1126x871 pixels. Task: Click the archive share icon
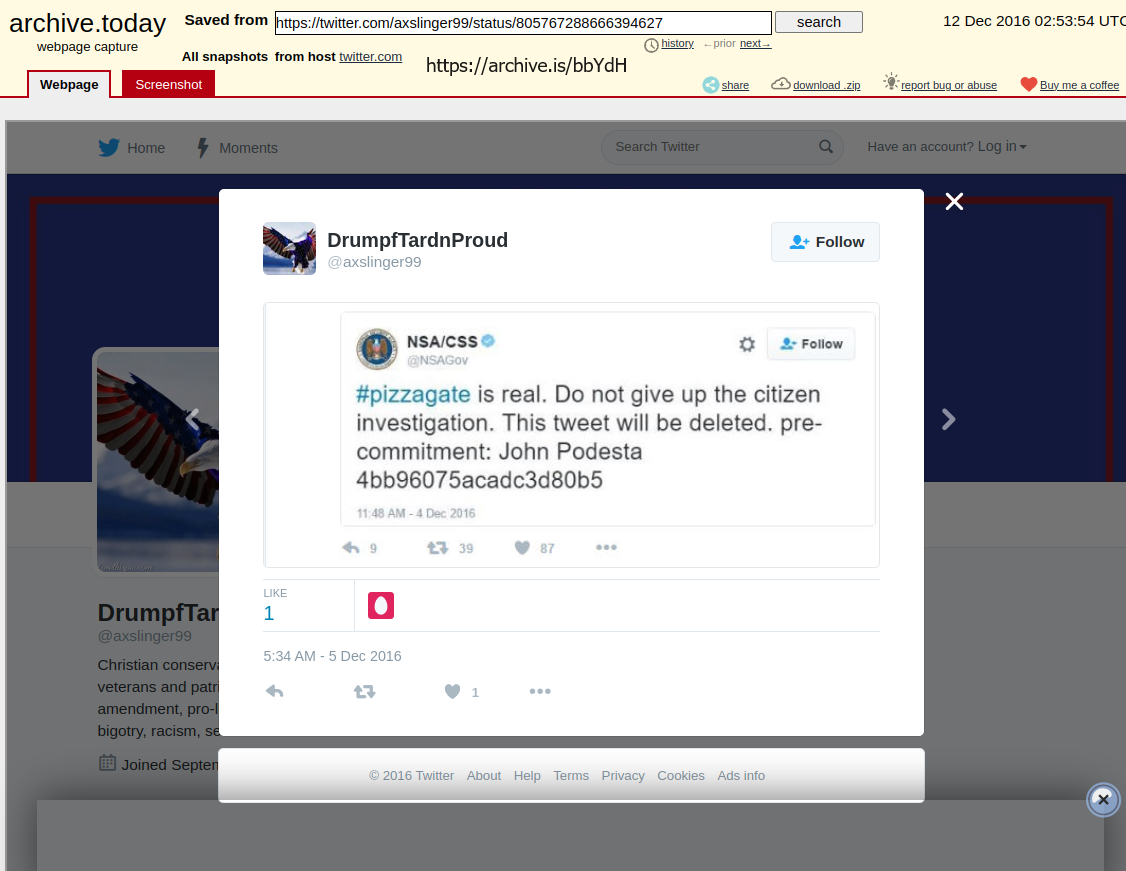711,85
